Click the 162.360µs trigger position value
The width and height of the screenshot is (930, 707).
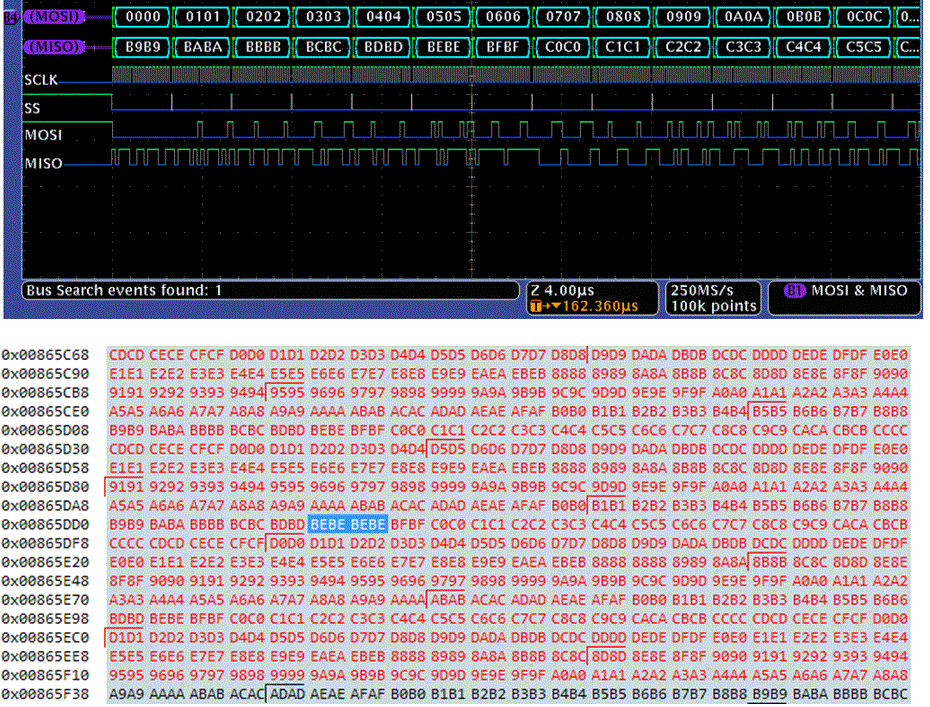pyautogui.click(x=600, y=306)
